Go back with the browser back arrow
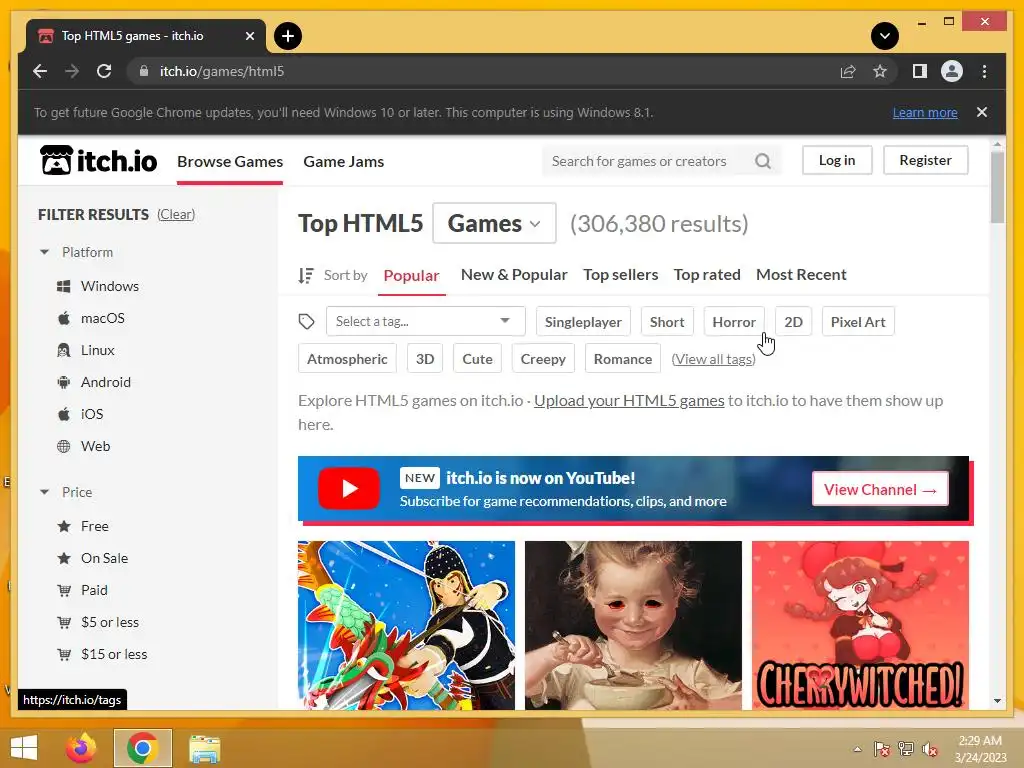Screen dimensions: 1024x768 click(40, 71)
